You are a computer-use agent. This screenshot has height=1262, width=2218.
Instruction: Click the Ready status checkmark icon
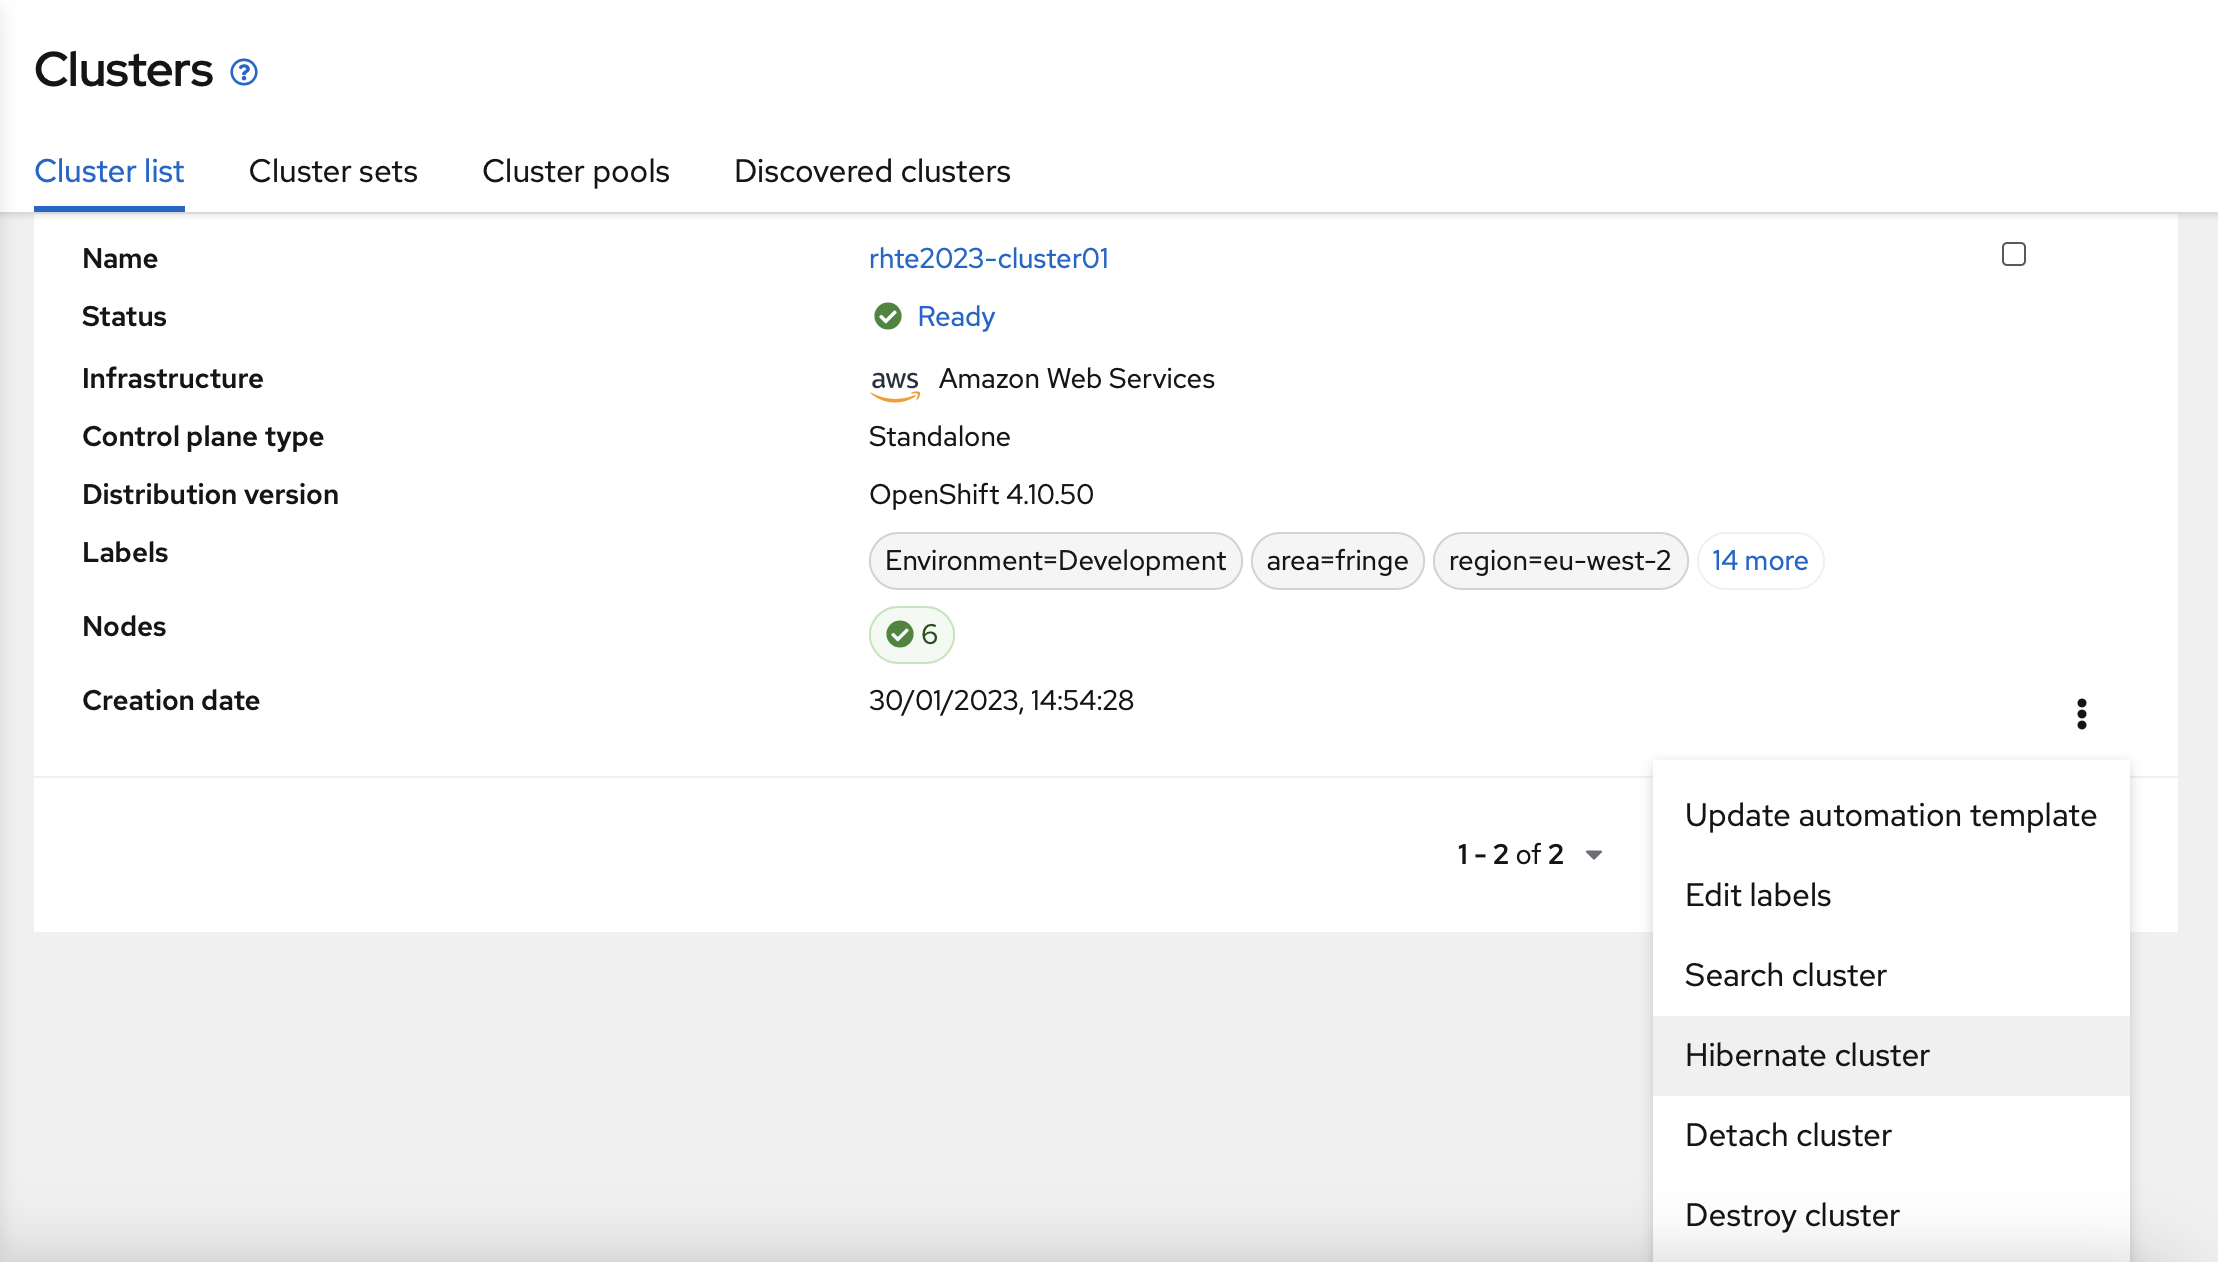click(x=887, y=317)
